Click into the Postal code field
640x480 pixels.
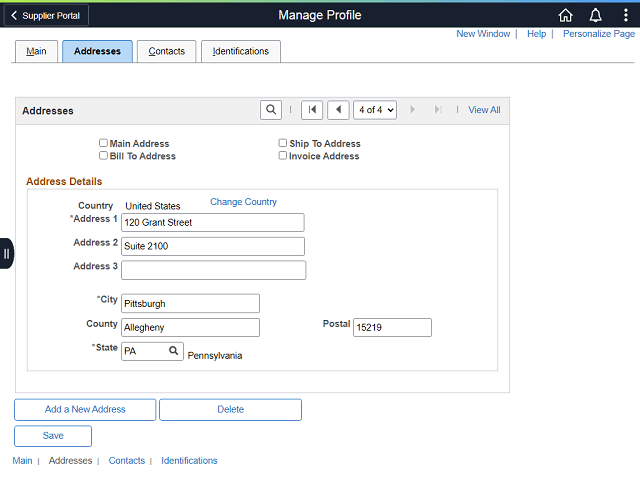392,327
